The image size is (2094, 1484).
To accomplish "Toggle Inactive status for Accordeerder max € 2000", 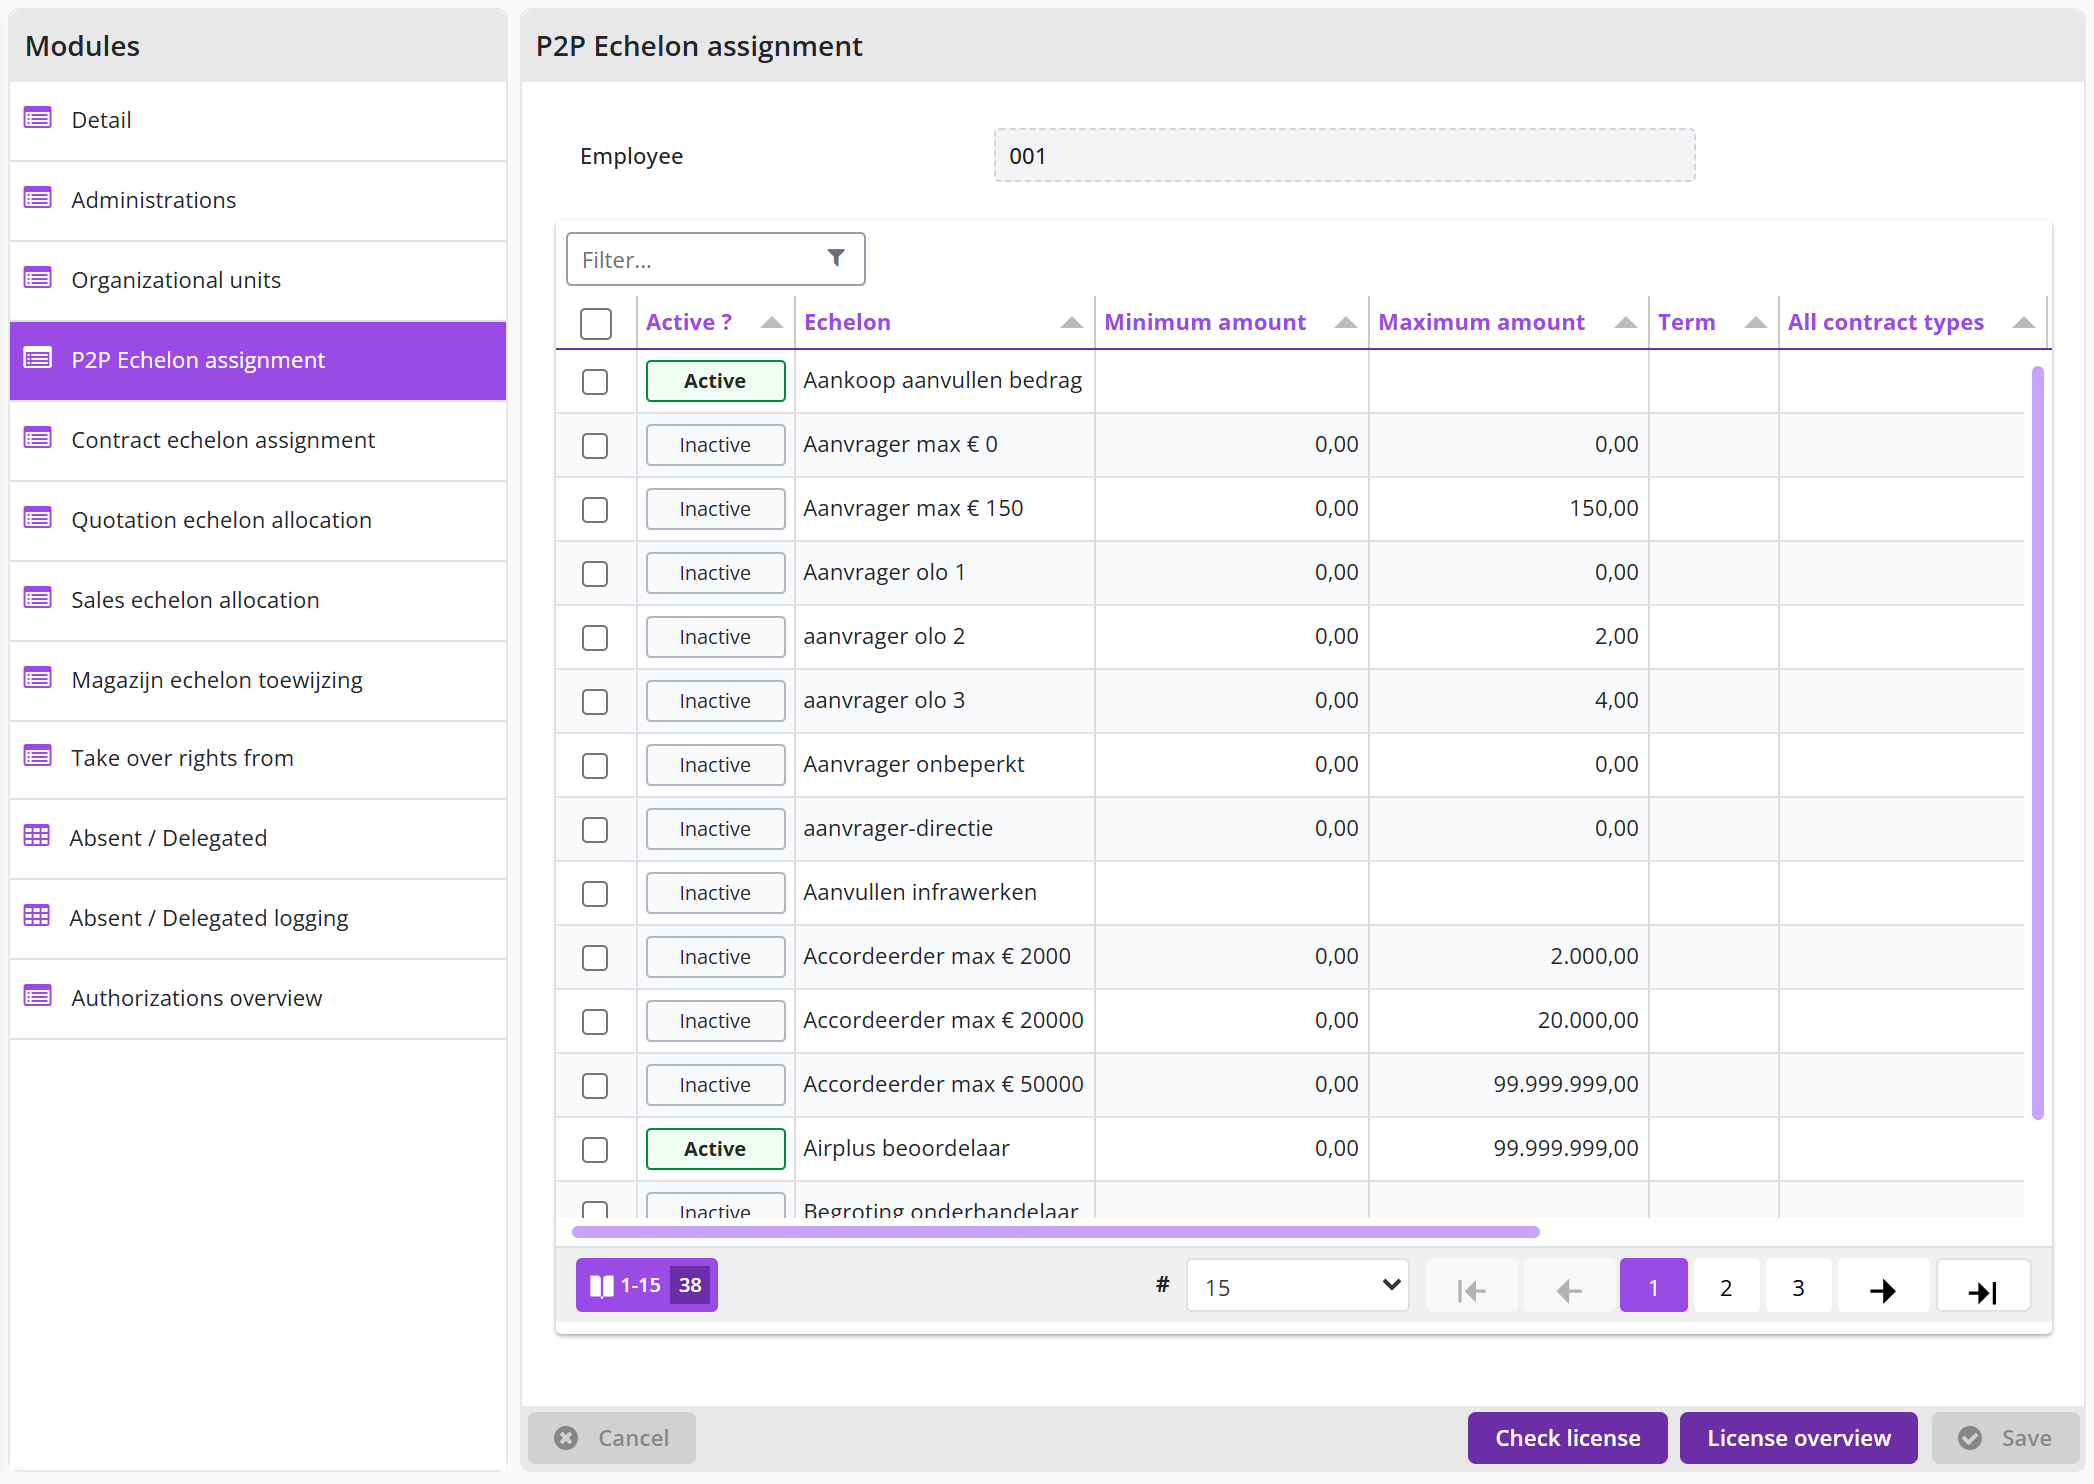I will [x=715, y=957].
